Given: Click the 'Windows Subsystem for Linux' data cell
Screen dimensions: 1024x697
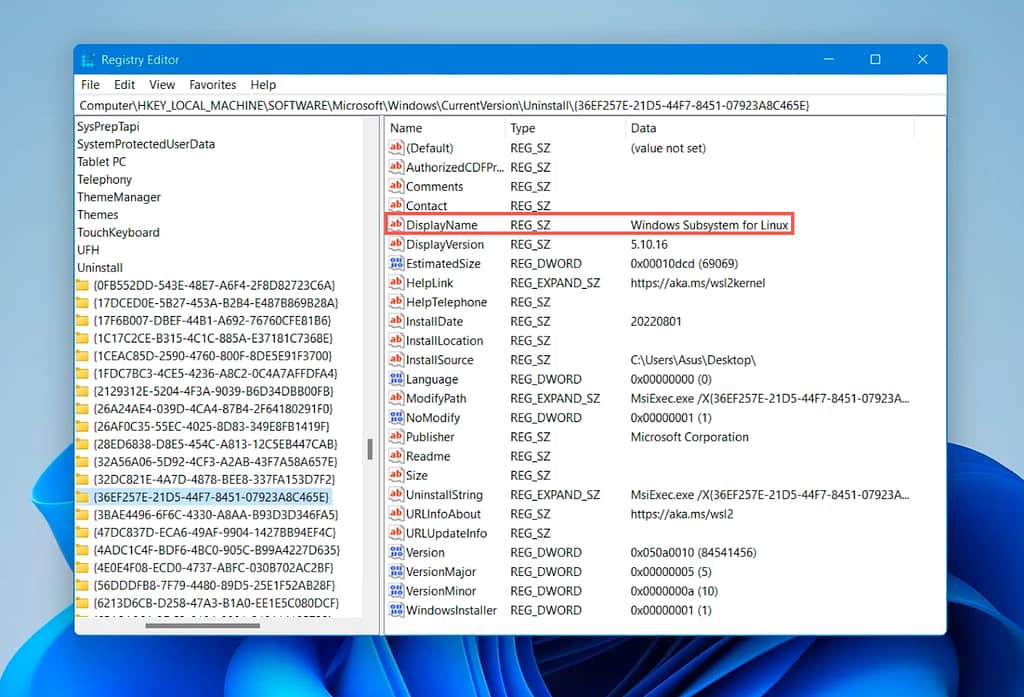Looking at the screenshot, I should pos(709,225).
